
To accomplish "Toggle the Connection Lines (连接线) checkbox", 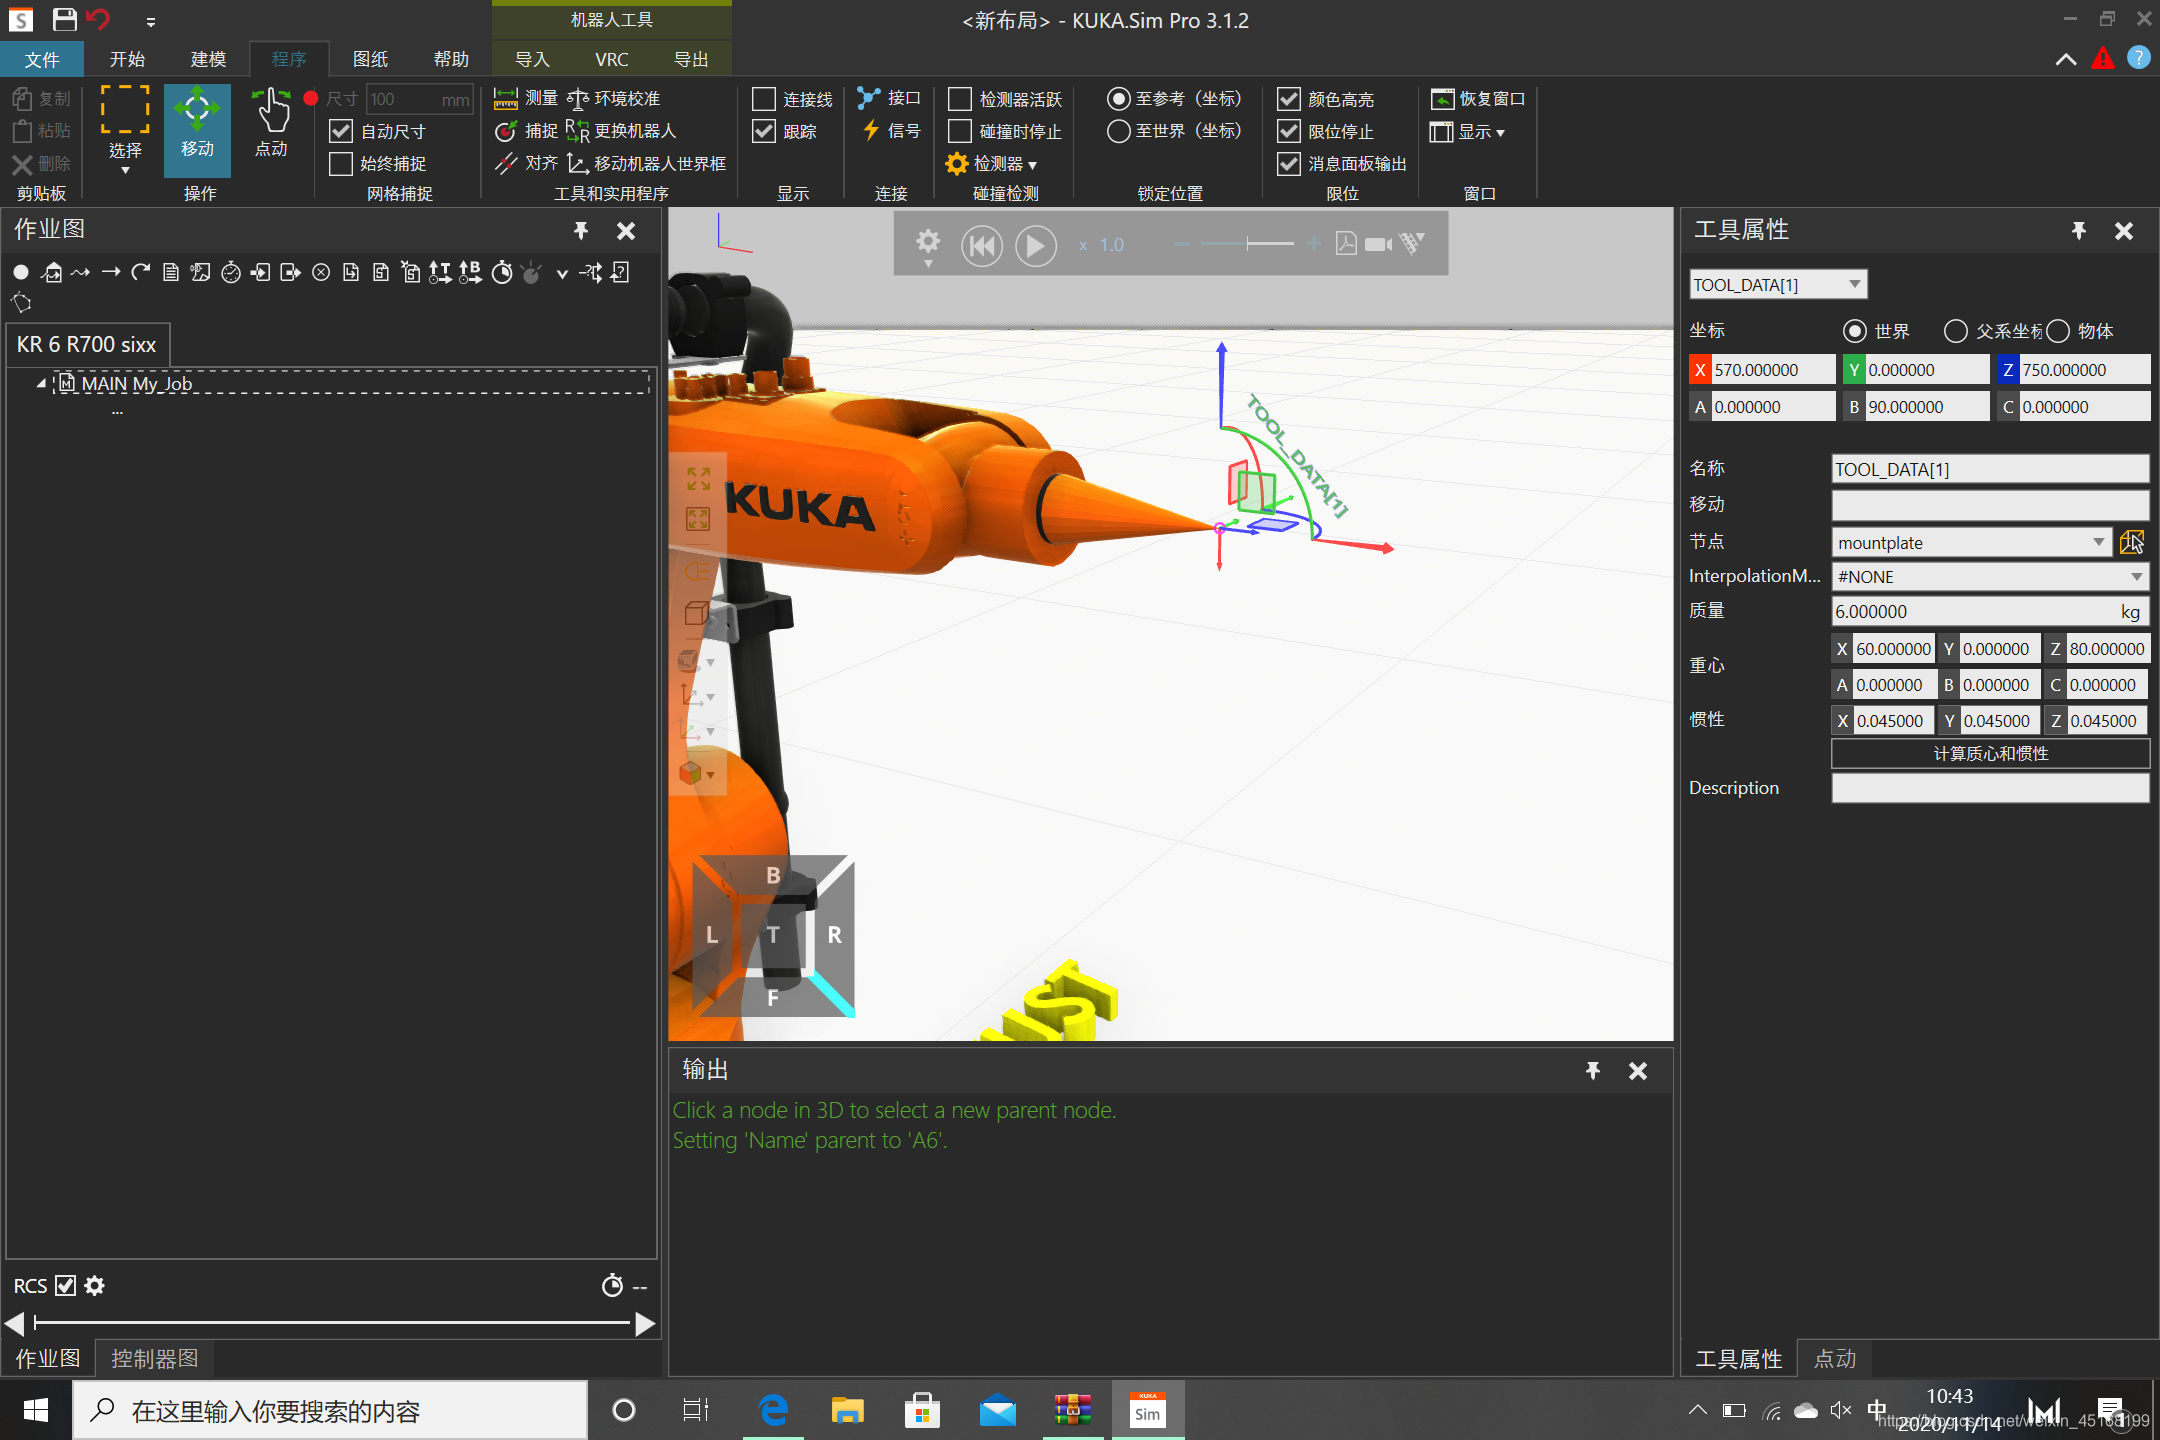I will (763, 98).
